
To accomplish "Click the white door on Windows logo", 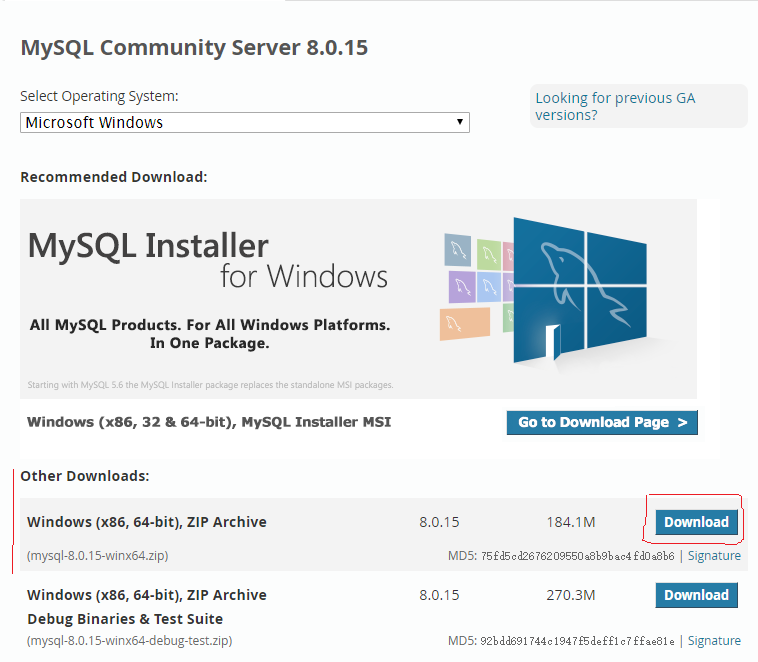I will (x=553, y=342).
